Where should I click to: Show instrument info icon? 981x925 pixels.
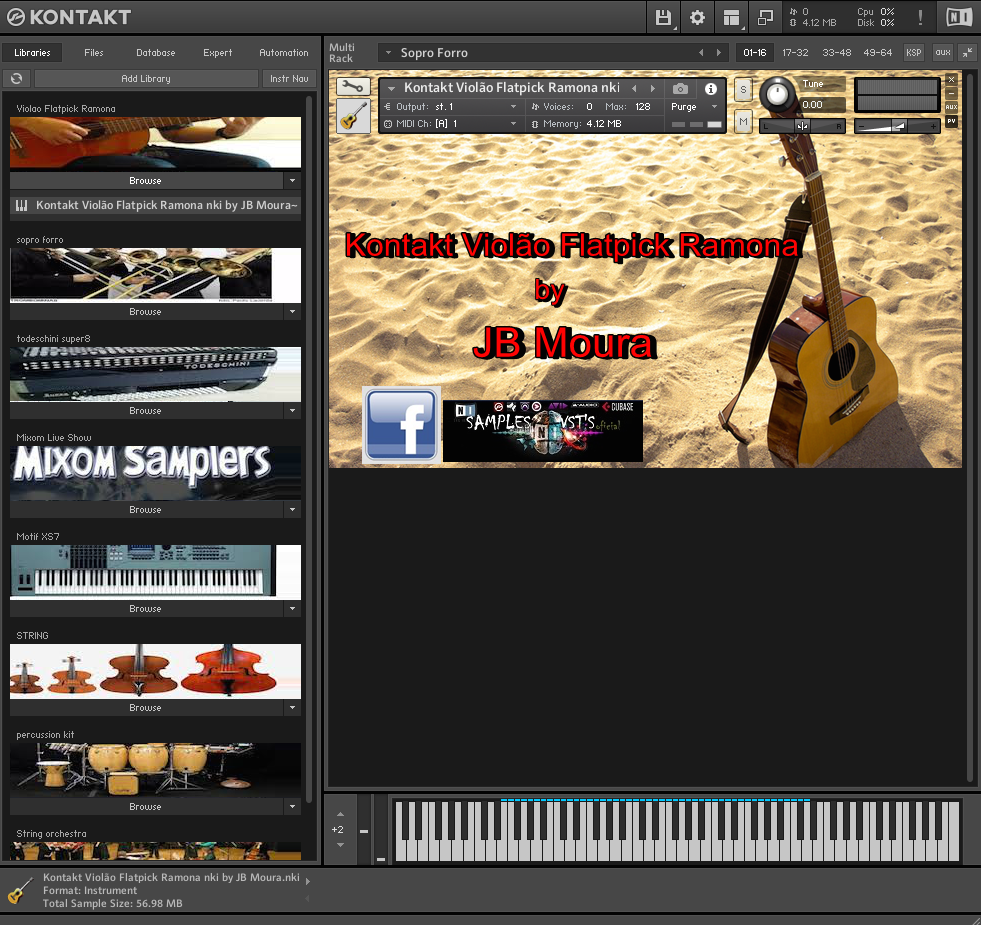711,89
